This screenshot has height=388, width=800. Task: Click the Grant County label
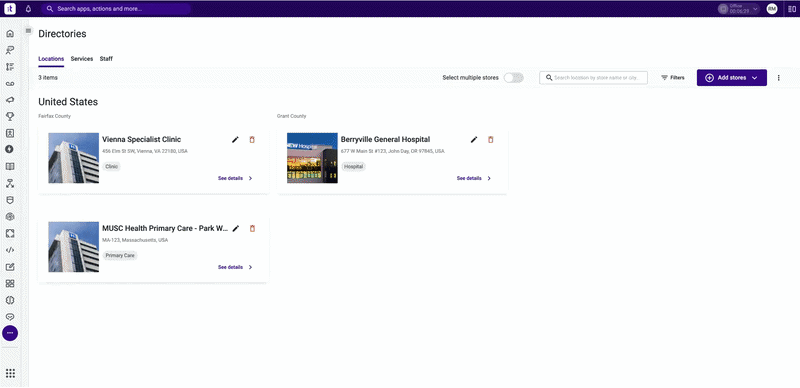coord(291,116)
